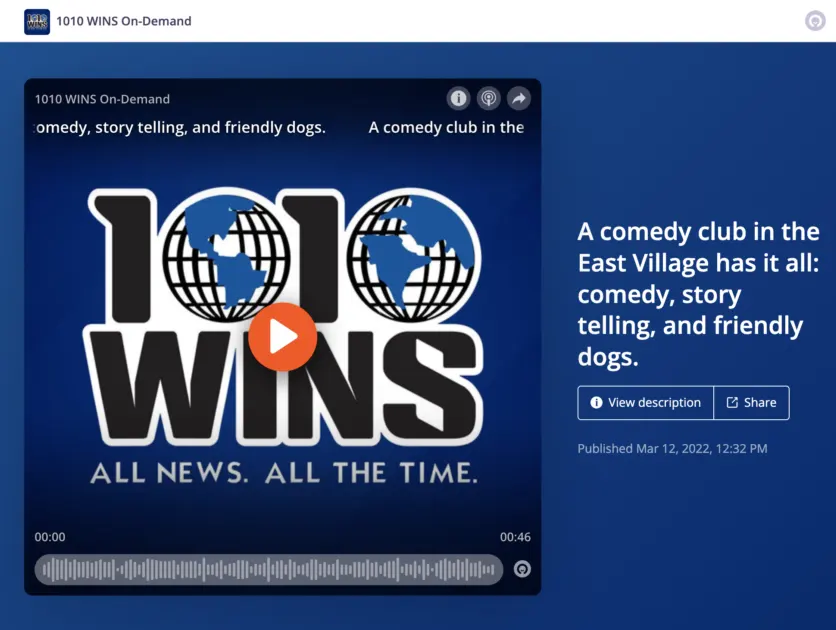Click the Omny logo beside the waveform

click(522, 569)
